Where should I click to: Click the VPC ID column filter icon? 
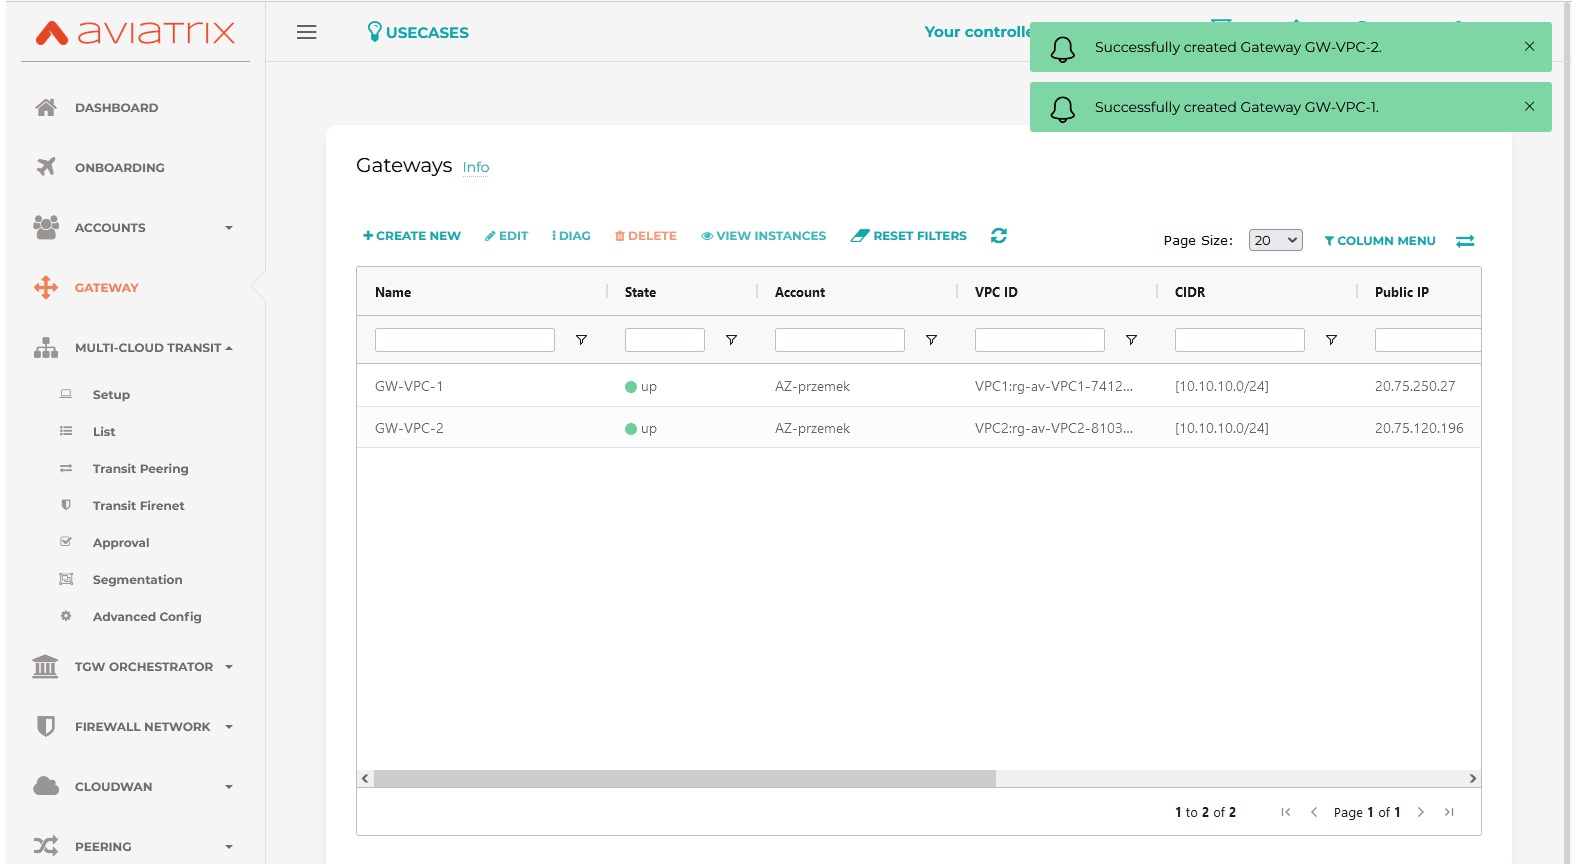1131,340
